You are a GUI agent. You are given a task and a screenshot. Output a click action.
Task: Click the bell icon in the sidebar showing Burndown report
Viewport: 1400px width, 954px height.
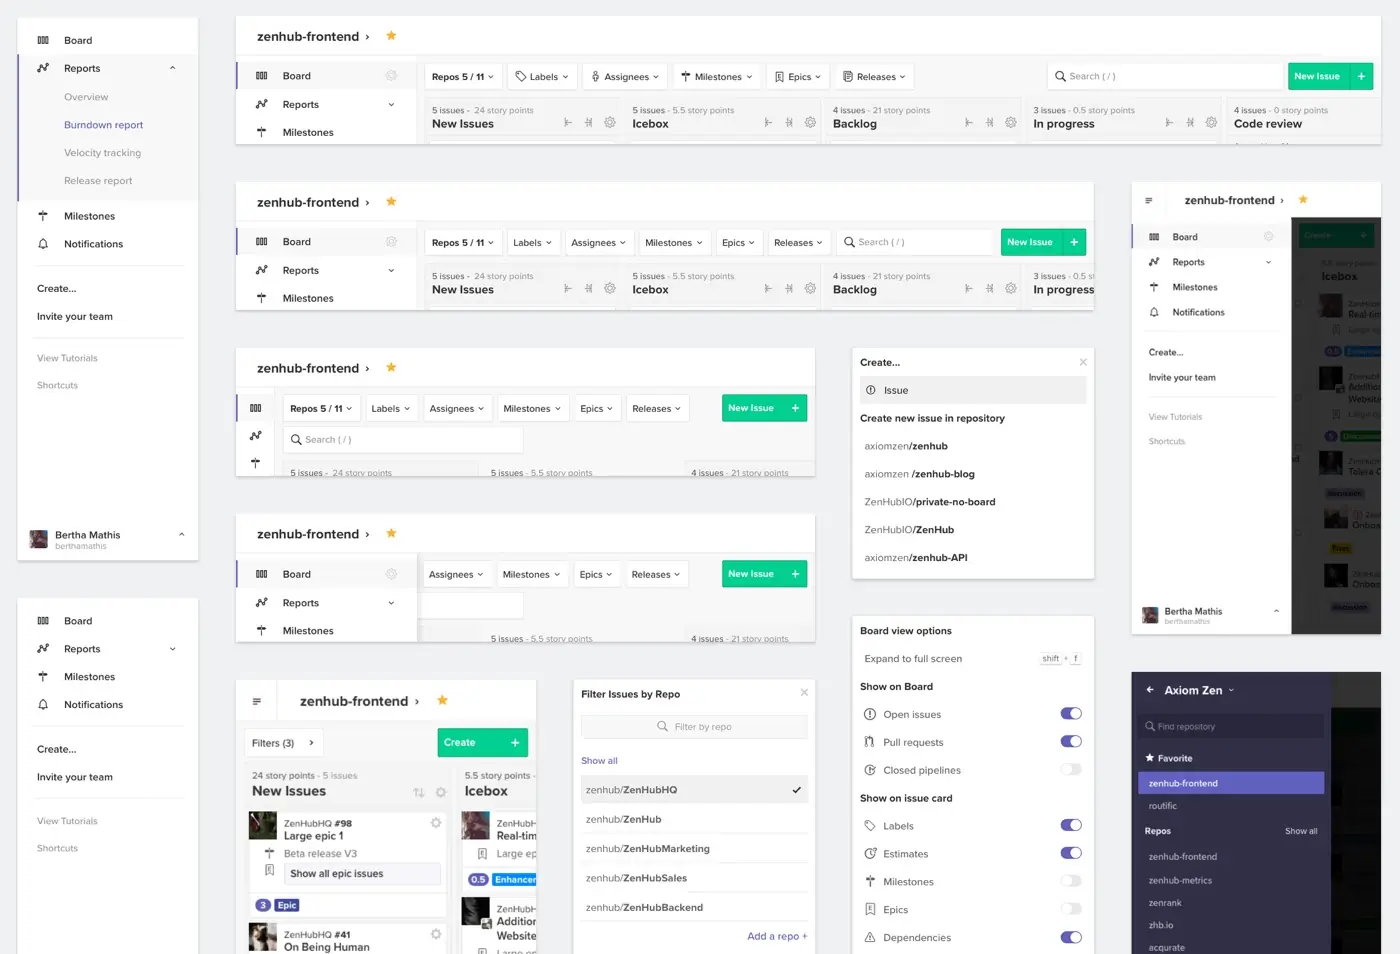[43, 244]
